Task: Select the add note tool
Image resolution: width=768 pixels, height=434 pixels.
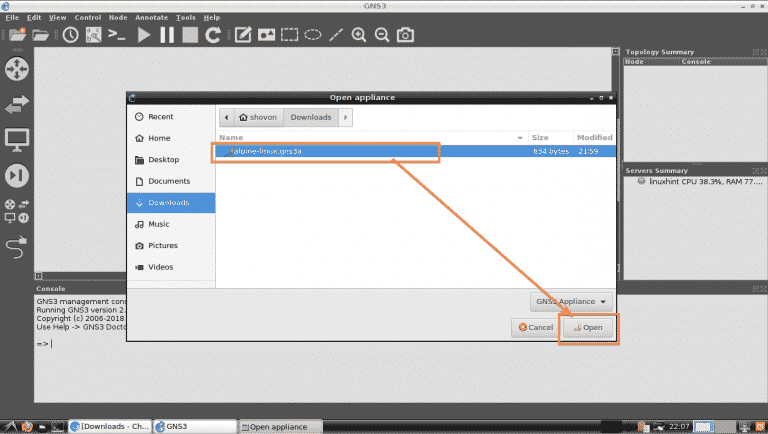Action: click(243, 35)
